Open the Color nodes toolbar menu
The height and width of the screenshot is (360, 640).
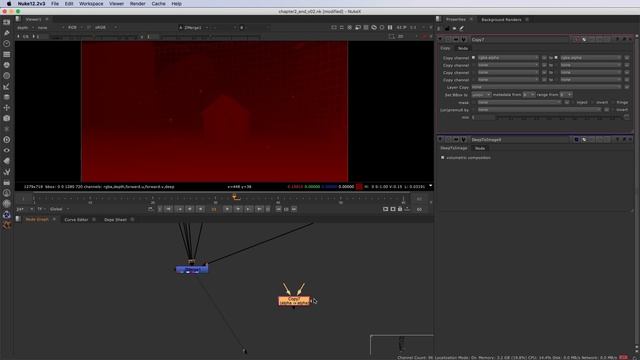click(x=7, y=65)
